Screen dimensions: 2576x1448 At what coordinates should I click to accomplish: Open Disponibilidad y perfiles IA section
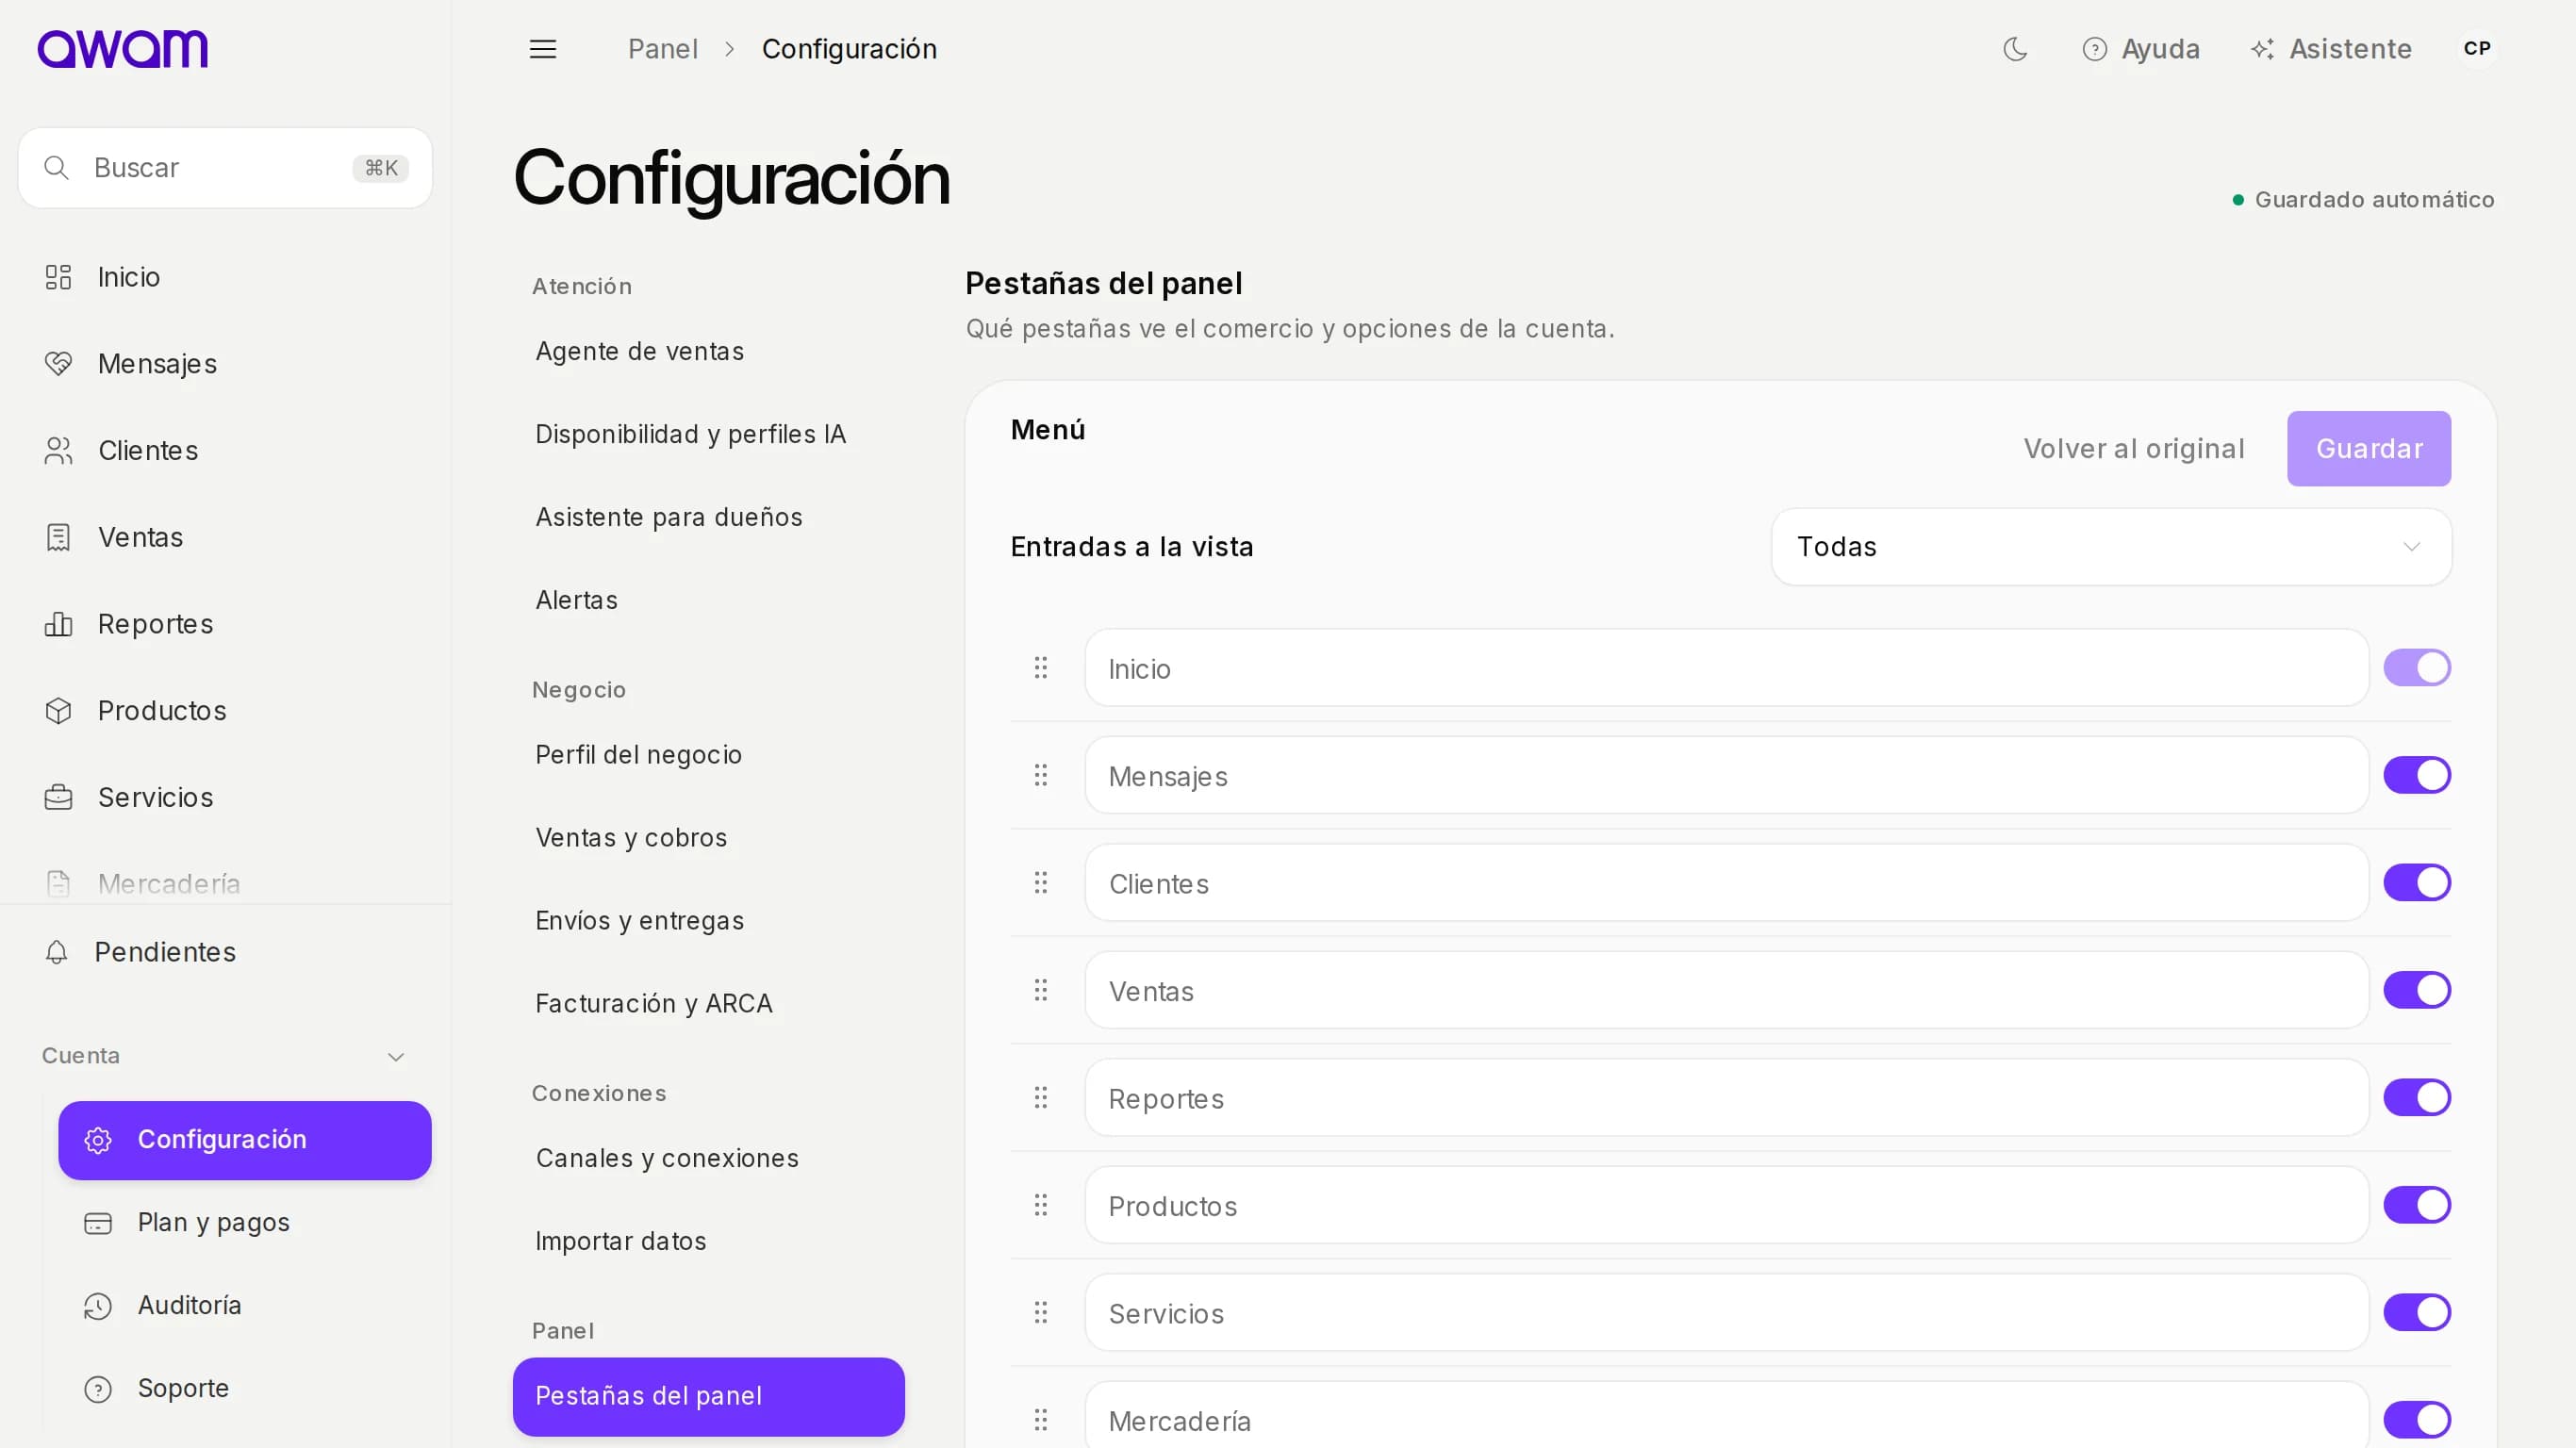tap(708, 434)
